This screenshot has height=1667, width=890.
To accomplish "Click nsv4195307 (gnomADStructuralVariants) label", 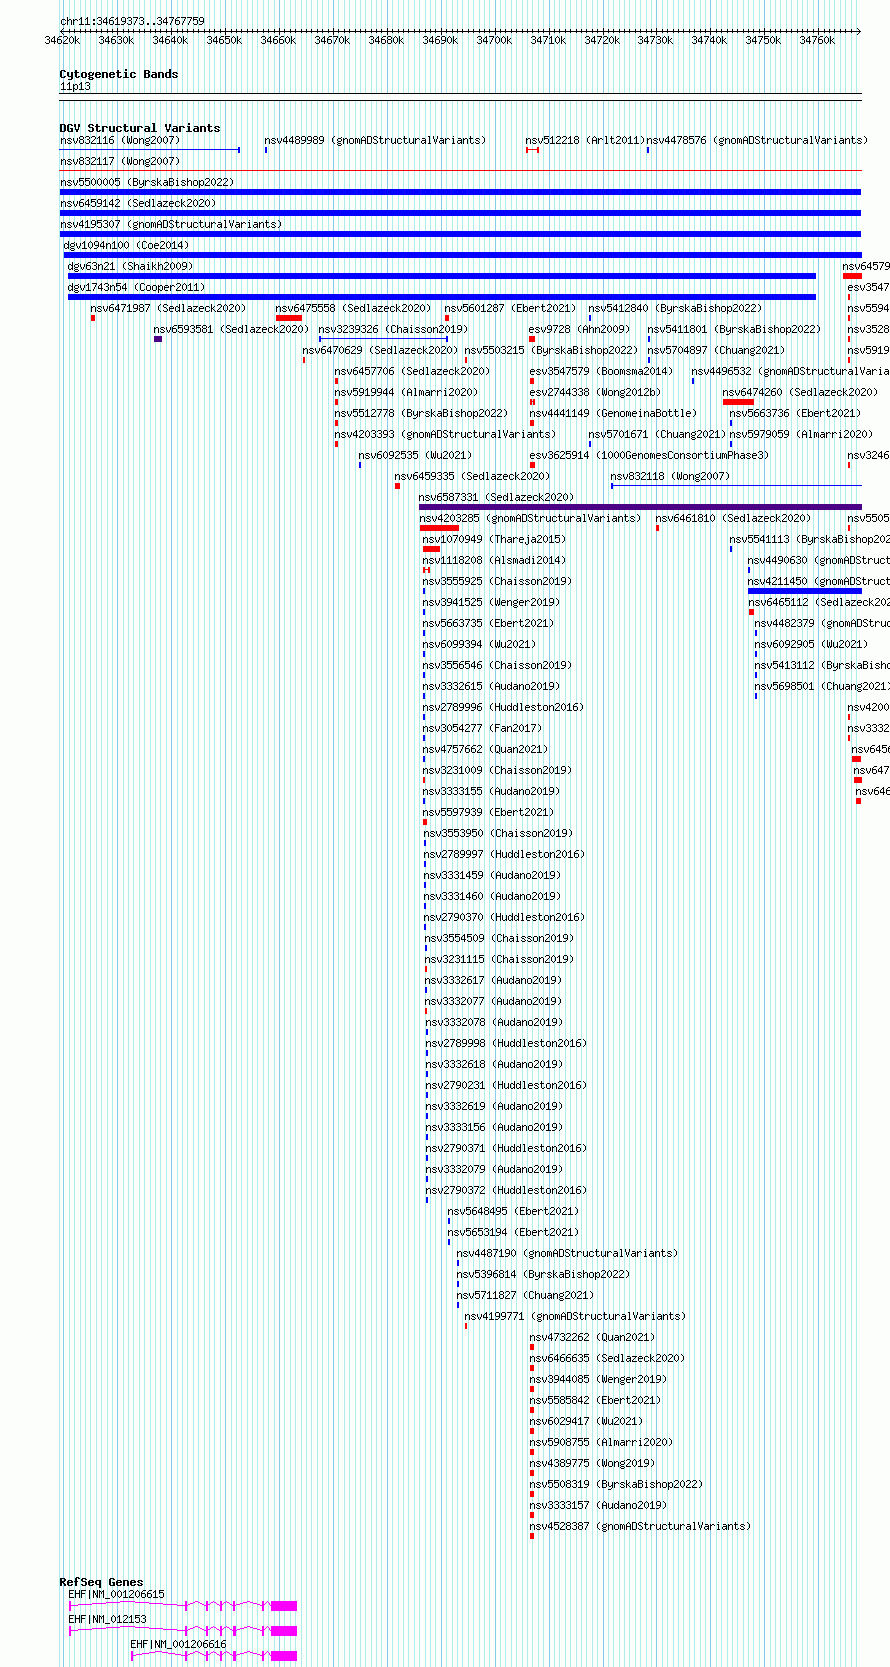I will (x=170, y=224).
